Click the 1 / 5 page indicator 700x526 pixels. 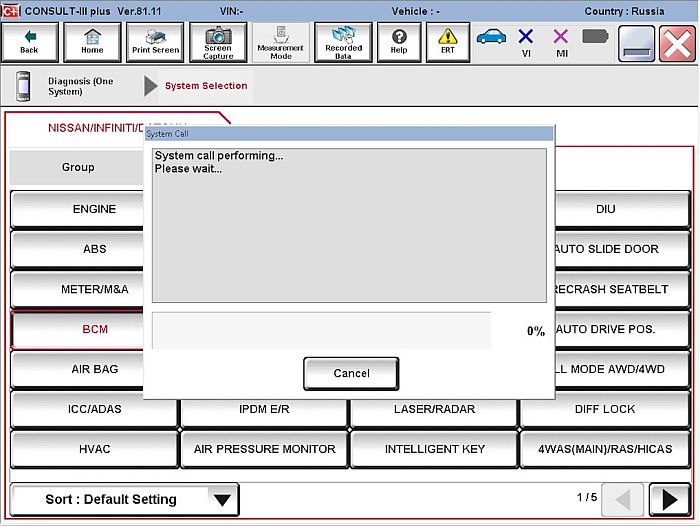[x=587, y=497]
